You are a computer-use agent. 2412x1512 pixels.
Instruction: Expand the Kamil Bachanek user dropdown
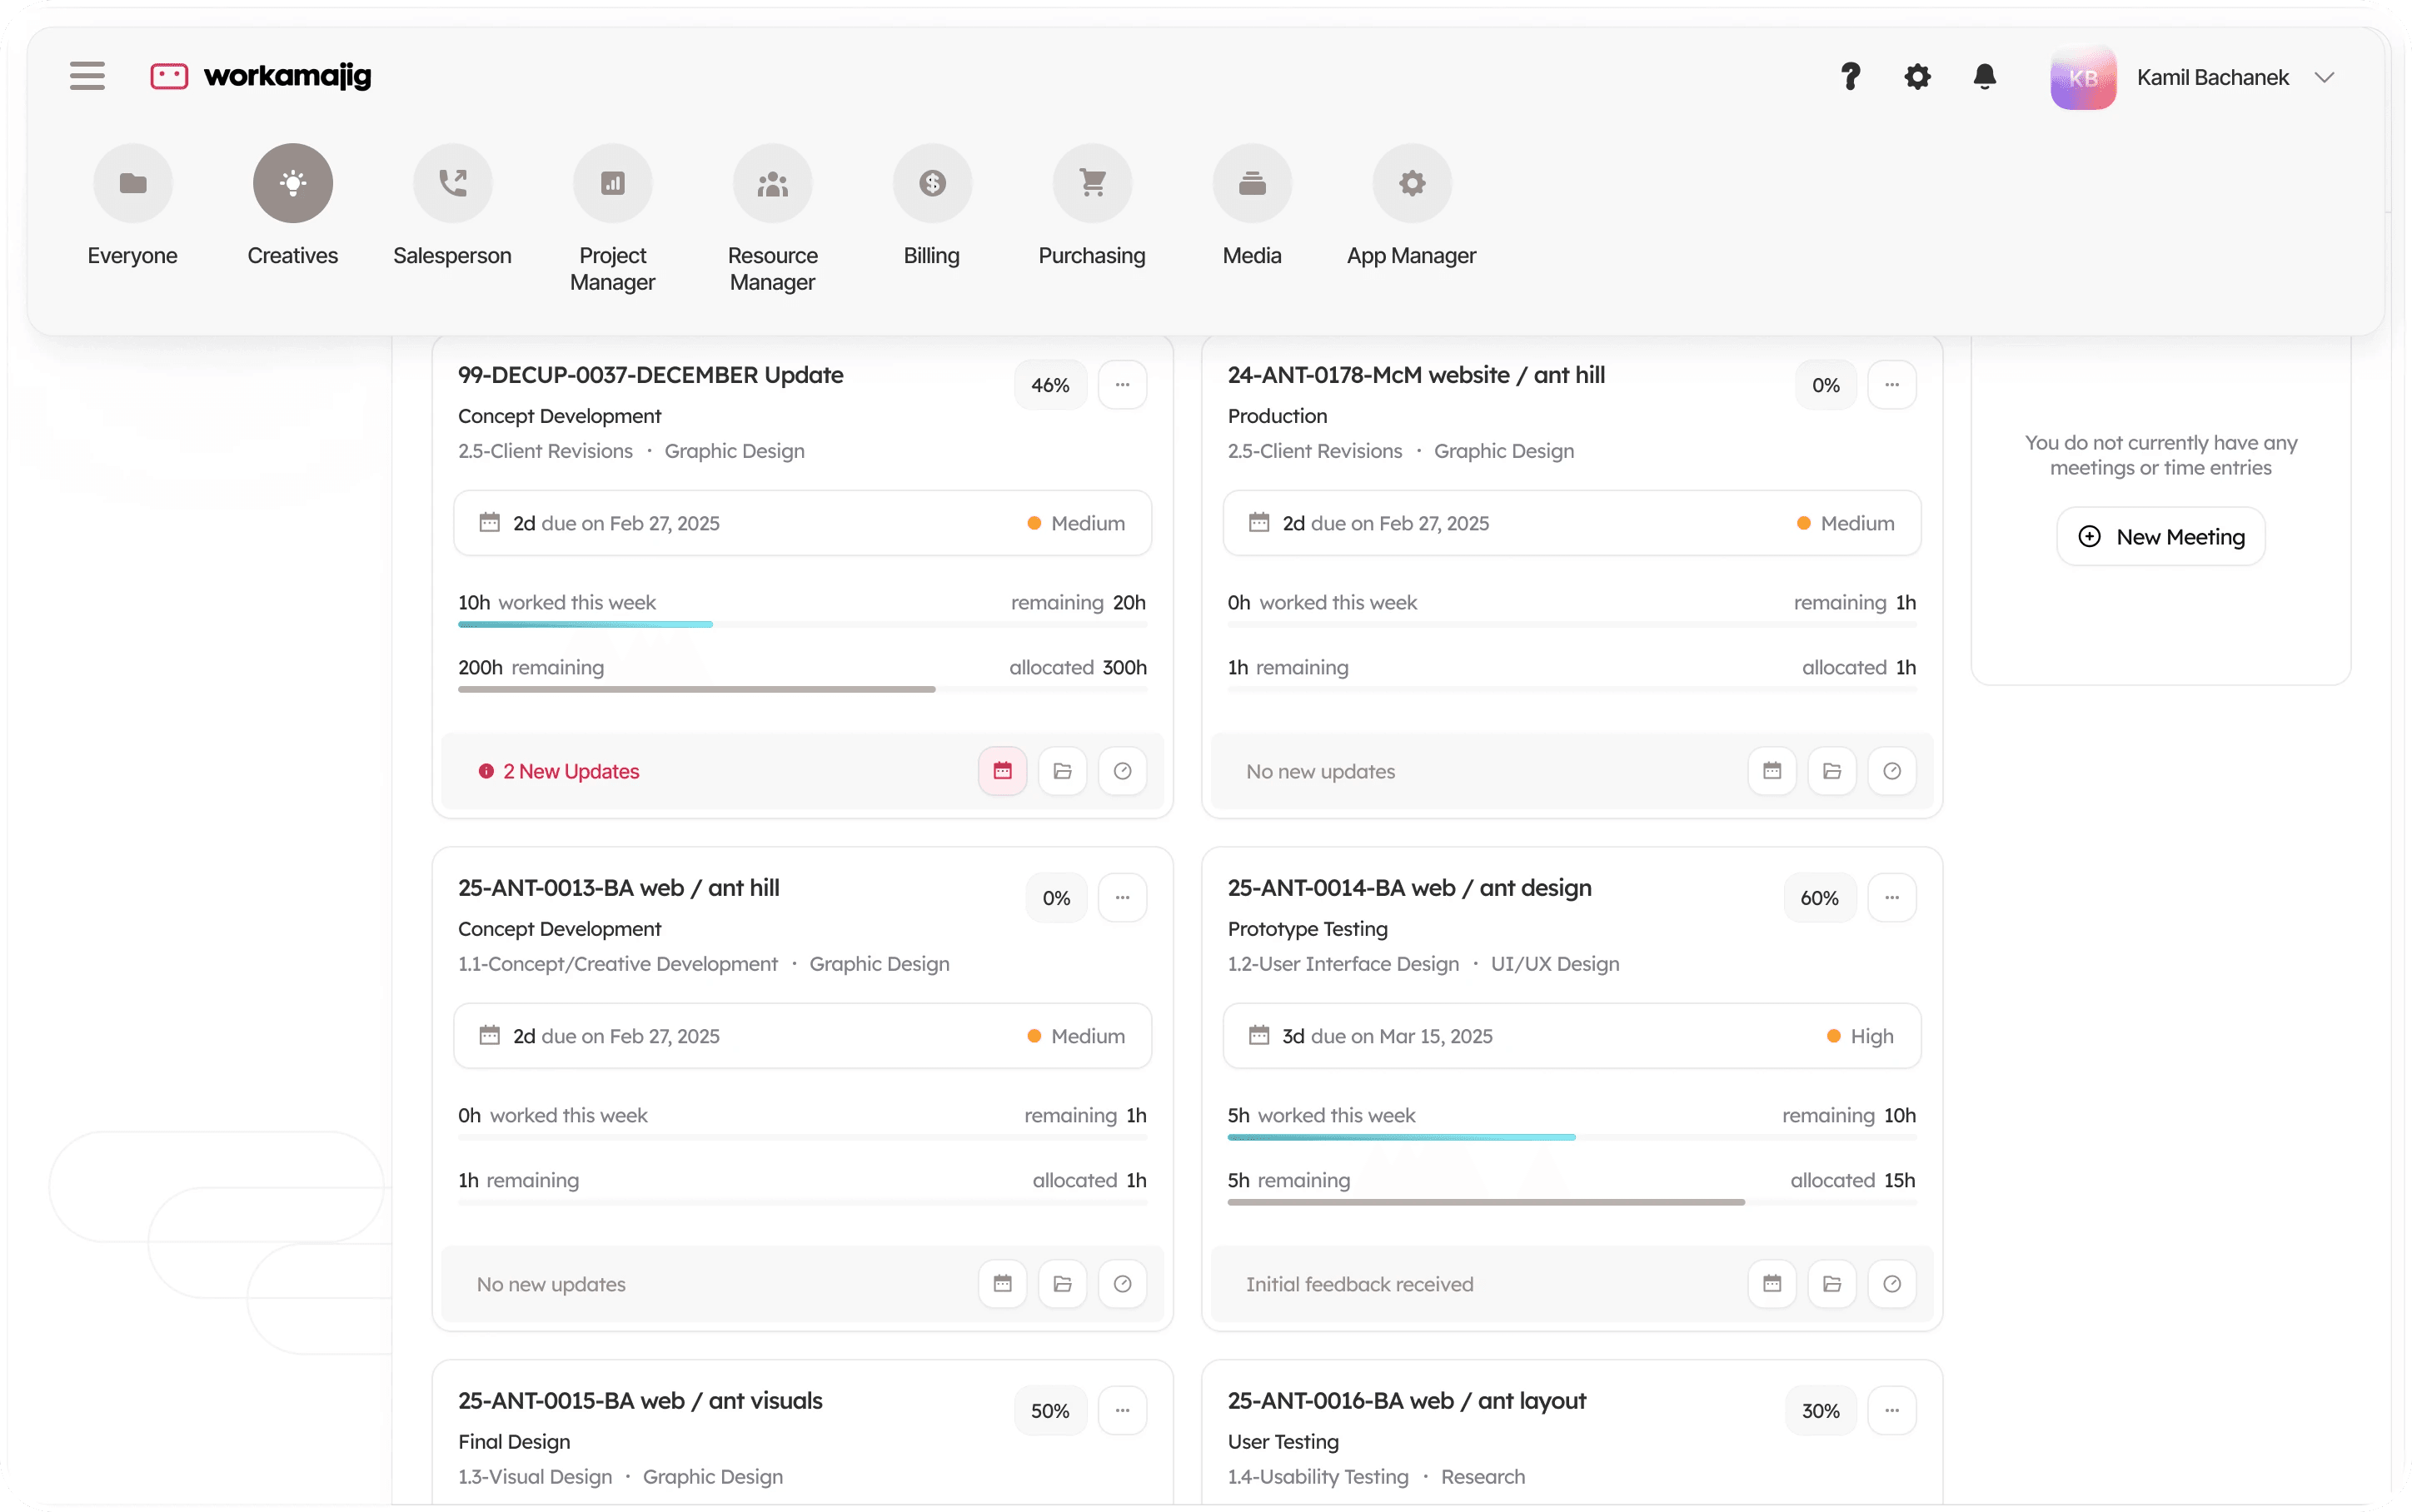click(2324, 78)
